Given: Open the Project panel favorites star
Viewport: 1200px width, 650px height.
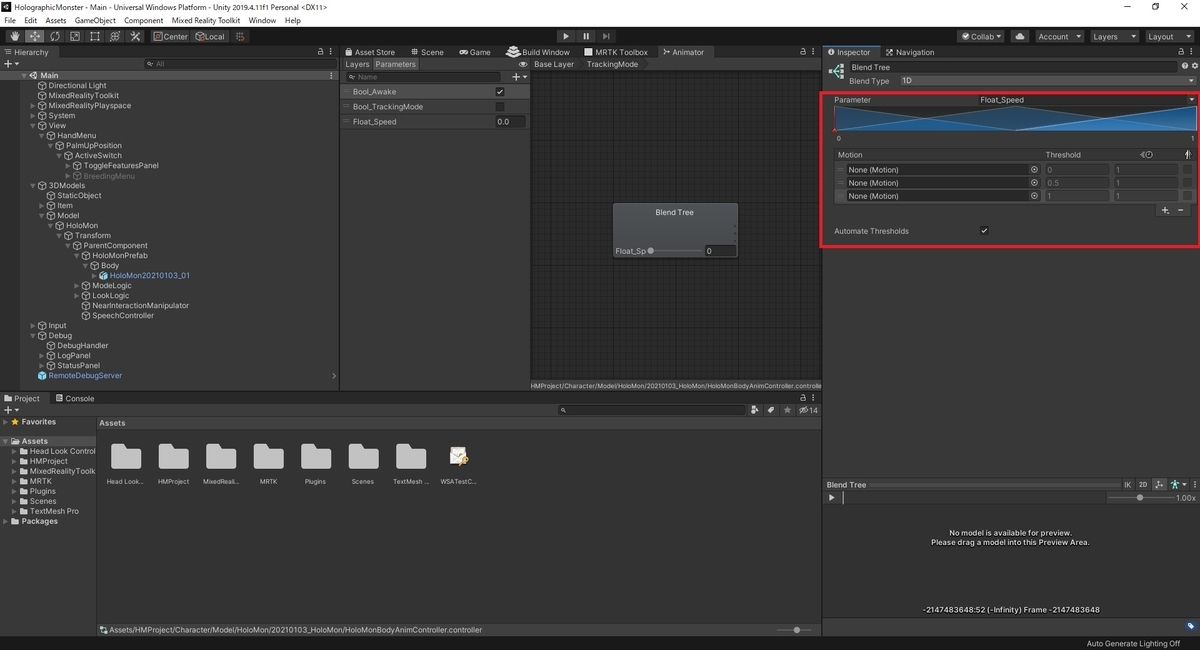Looking at the screenshot, I should pyautogui.click(x=788, y=410).
